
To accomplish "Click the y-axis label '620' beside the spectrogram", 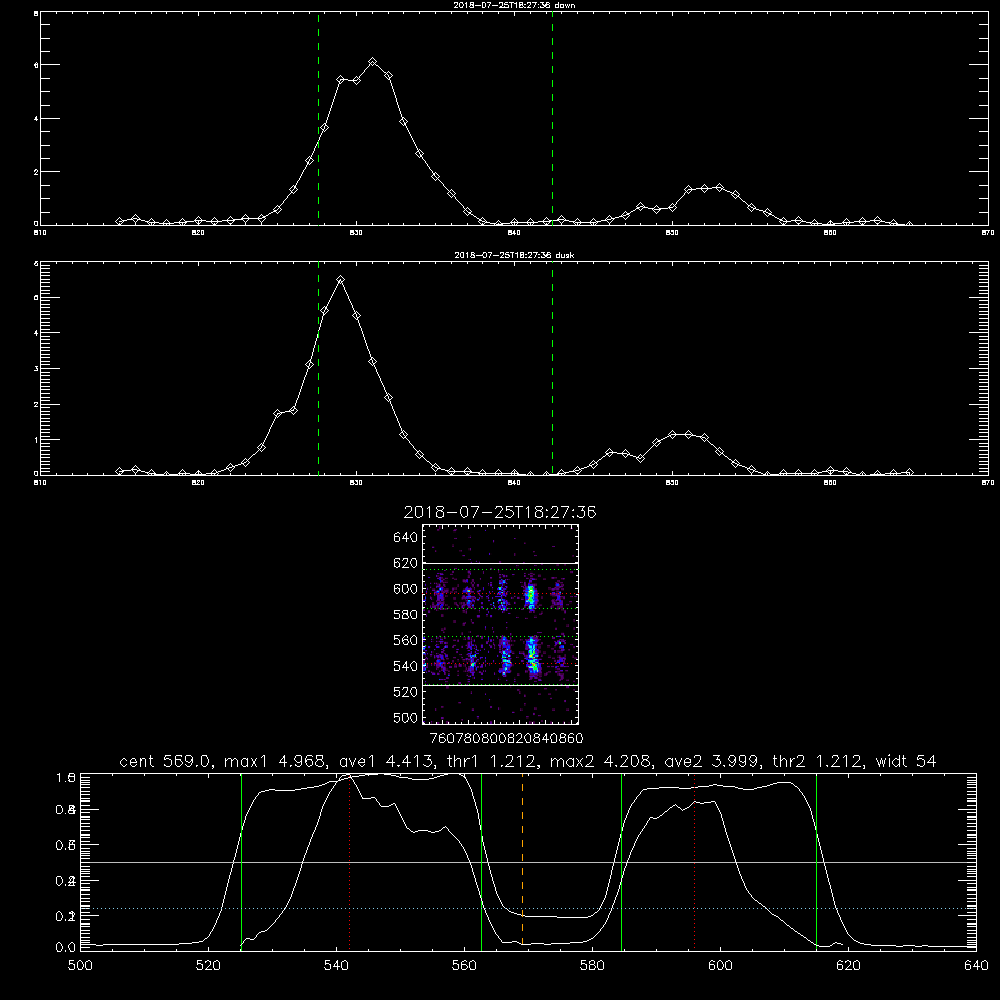I will pyautogui.click(x=406, y=563).
